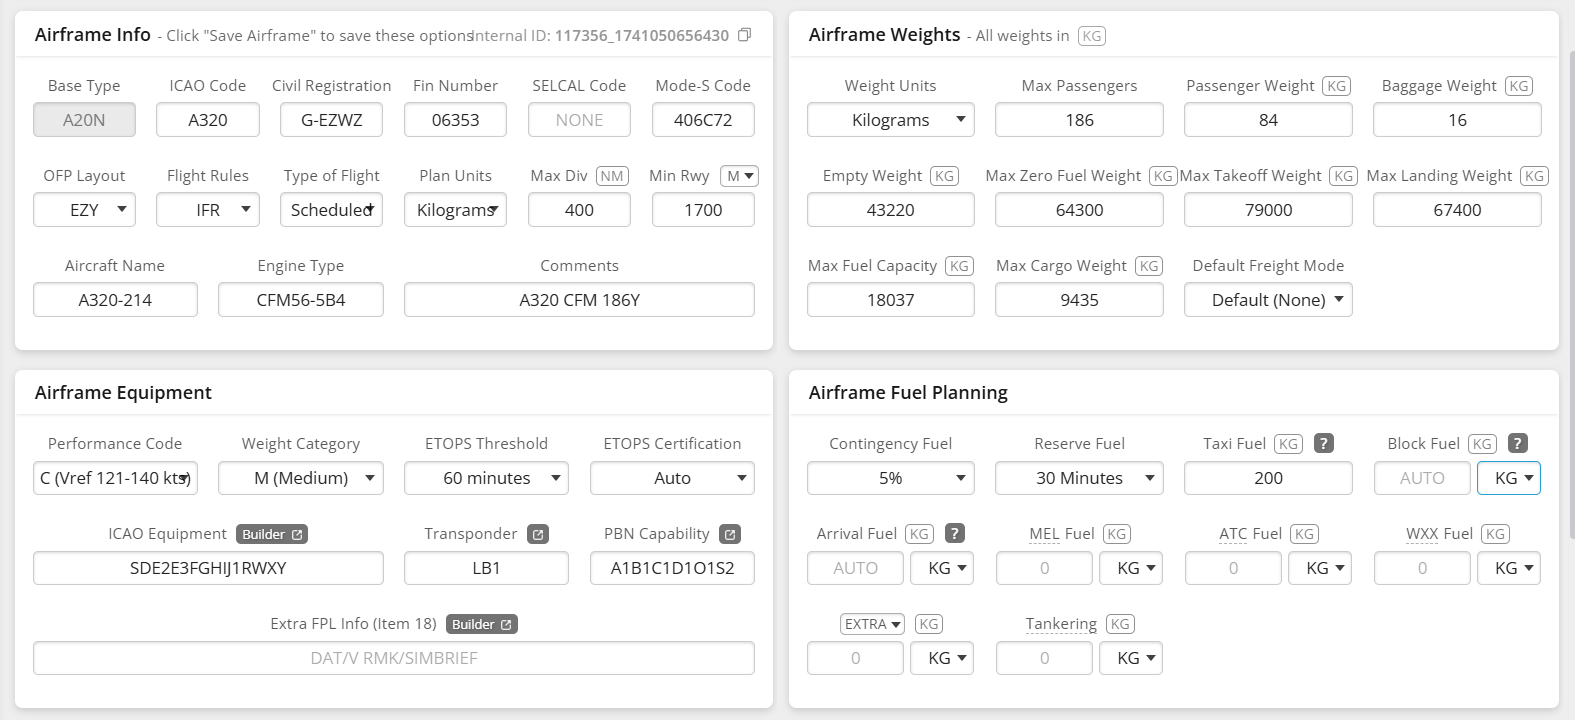1575x720 pixels.
Task: Open the ETOPS Threshold dropdown
Action: [486, 478]
